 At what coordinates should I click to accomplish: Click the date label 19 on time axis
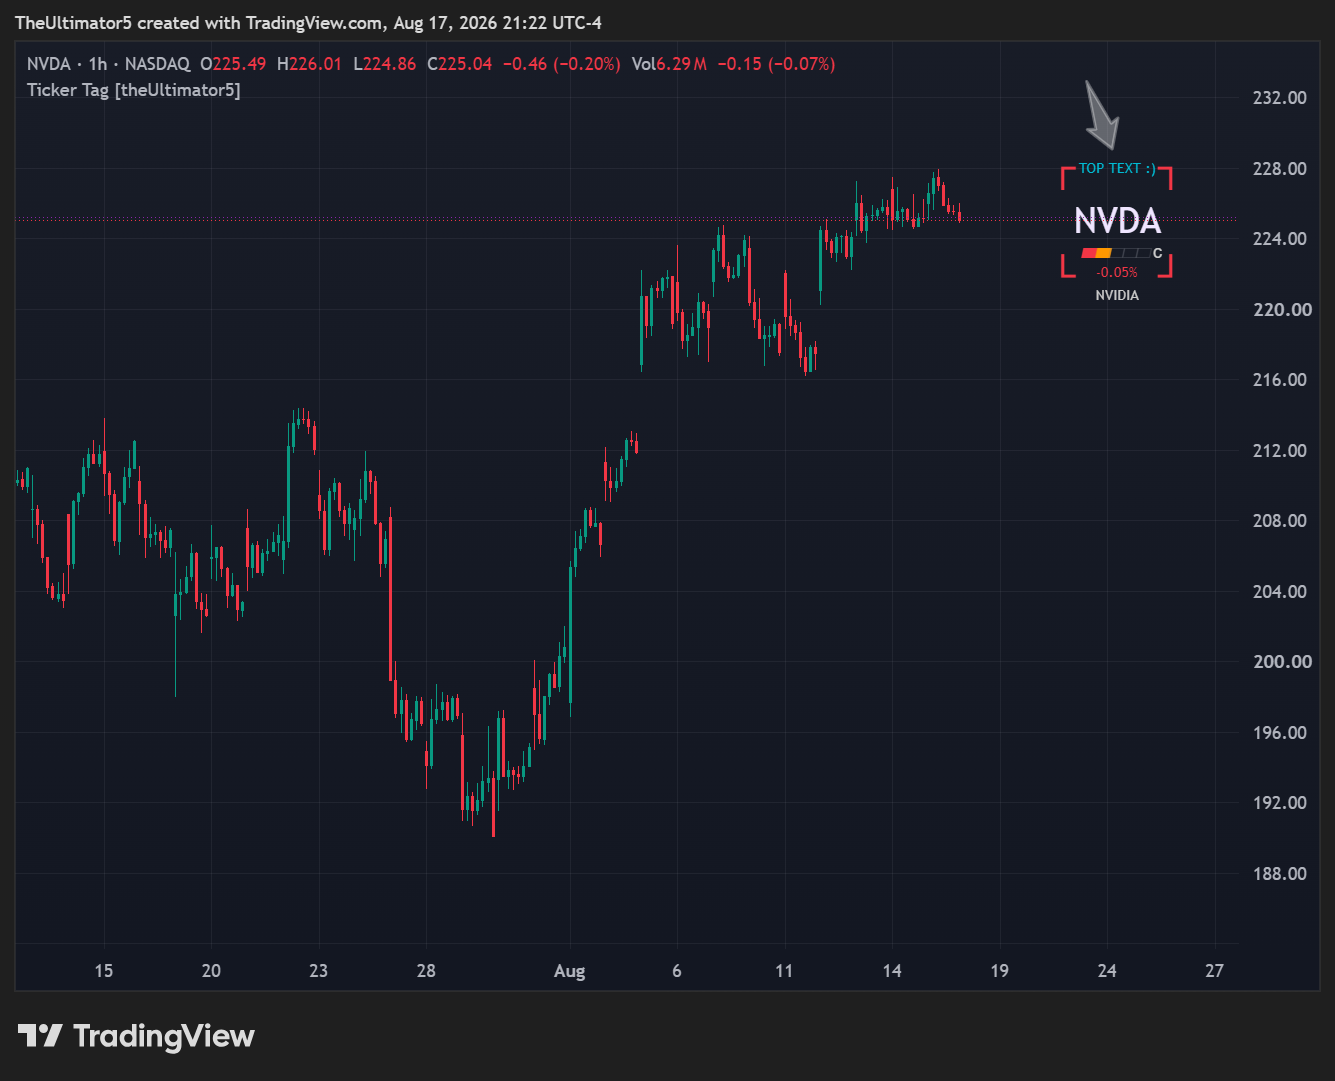[x=1000, y=971]
